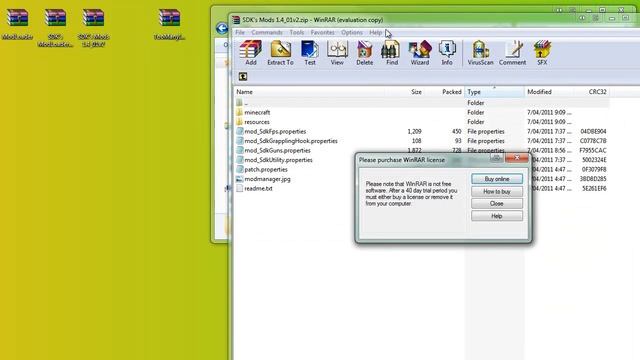Select readme.txt file
Viewport: 640px width, 360px height.
coord(258,189)
